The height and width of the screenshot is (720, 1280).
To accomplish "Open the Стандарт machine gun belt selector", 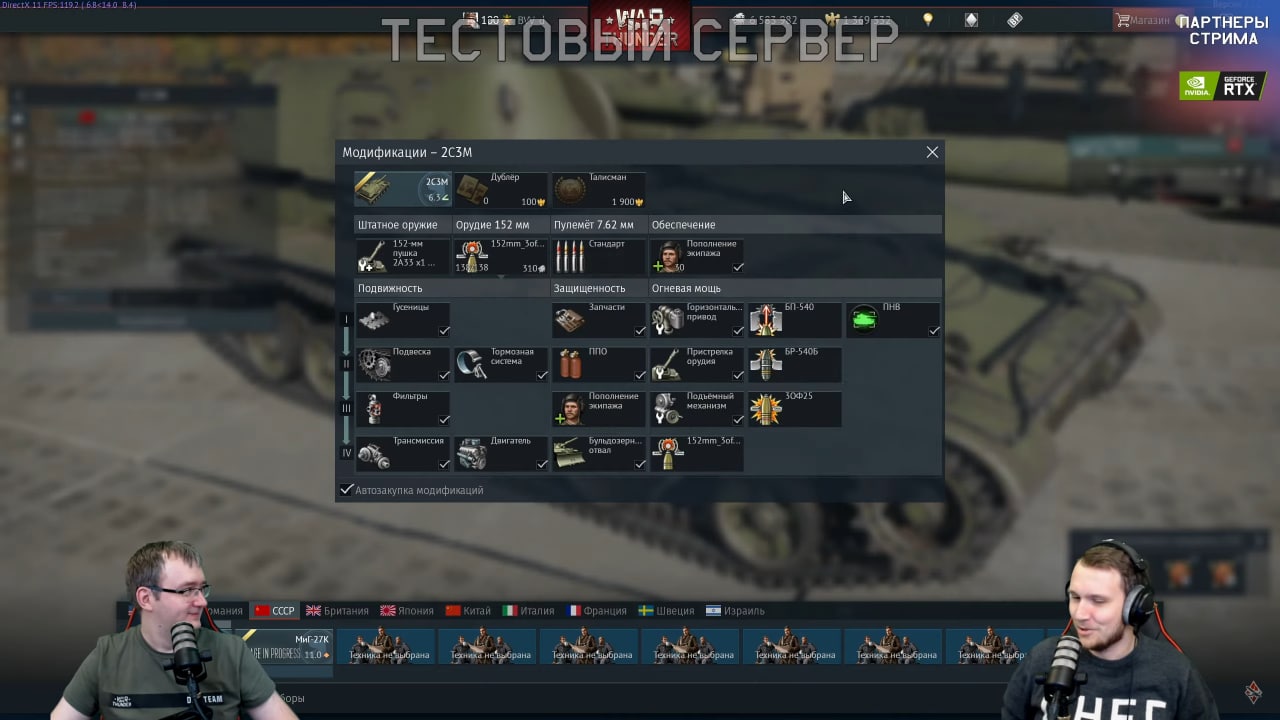I will 599,256.
